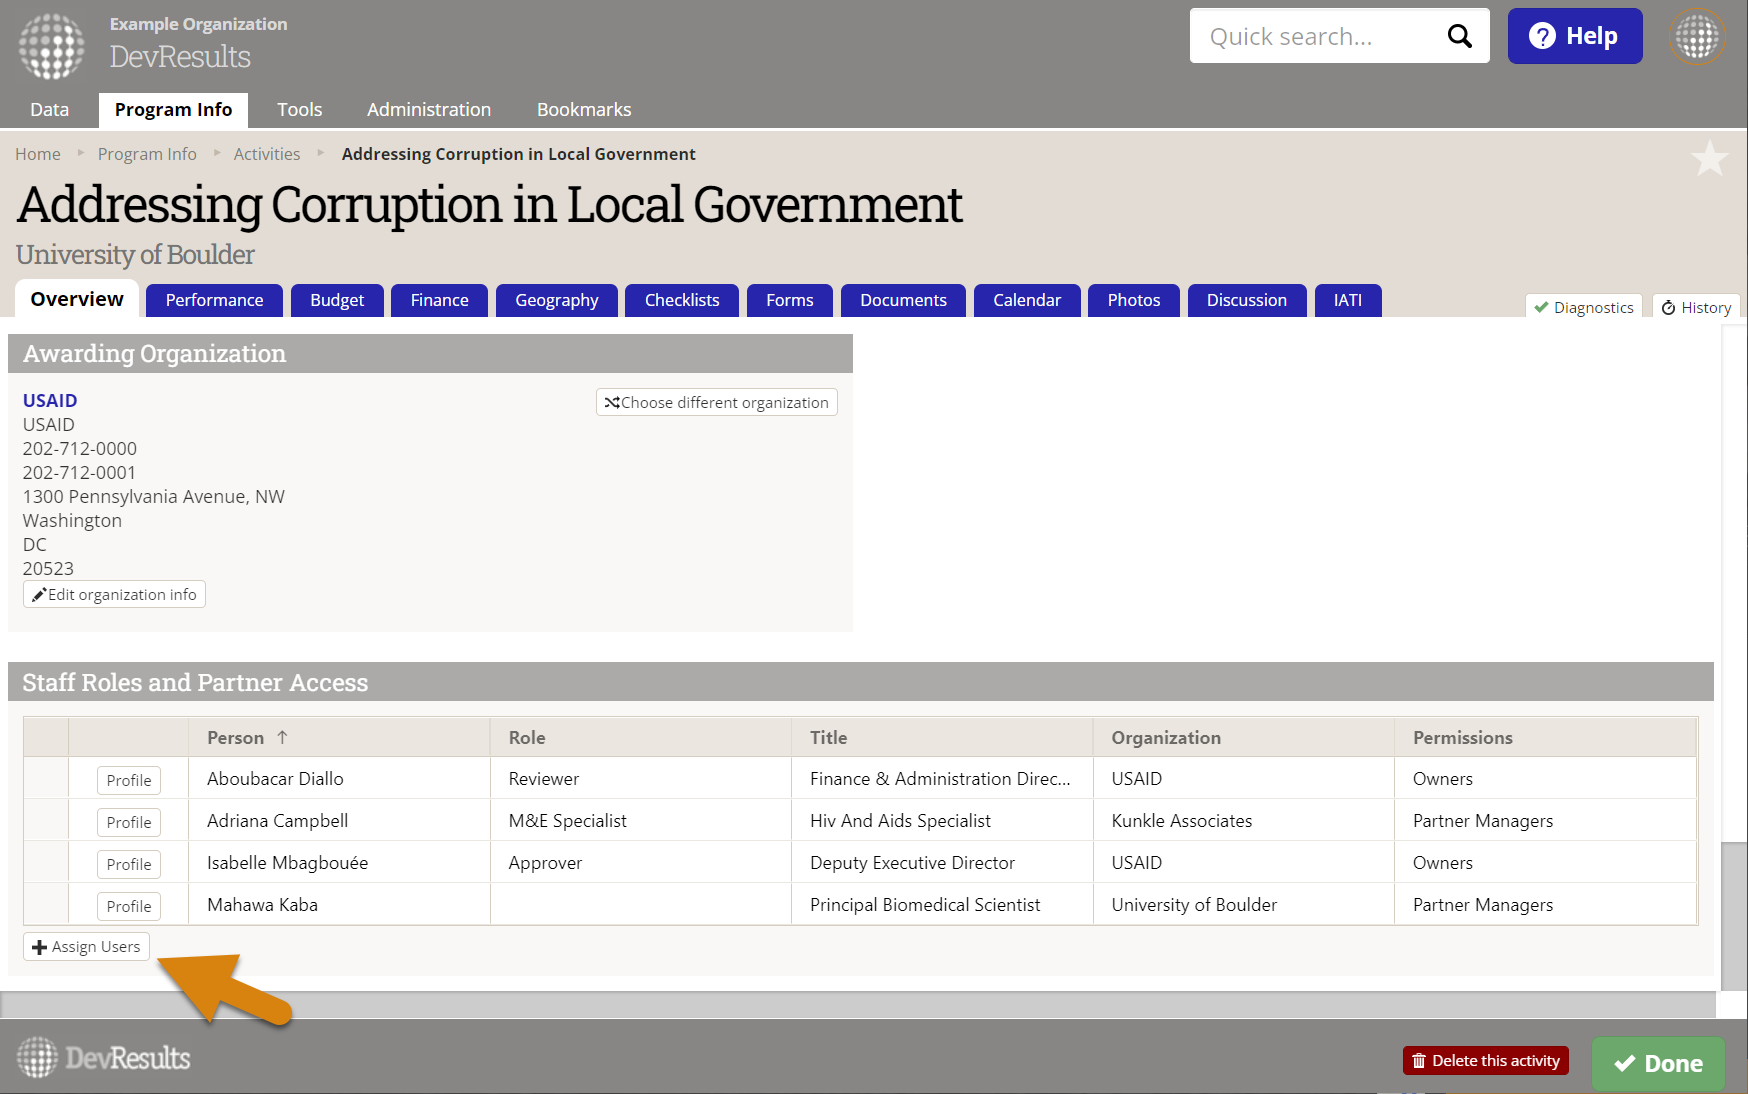
Task: Click the Principal Biomedical Scientist title cell
Action: [x=942, y=905]
